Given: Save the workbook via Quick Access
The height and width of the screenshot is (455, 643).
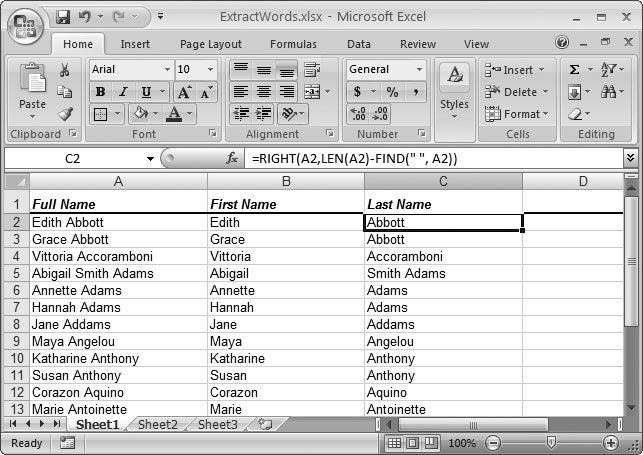Looking at the screenshot, I should click(63, 17).
